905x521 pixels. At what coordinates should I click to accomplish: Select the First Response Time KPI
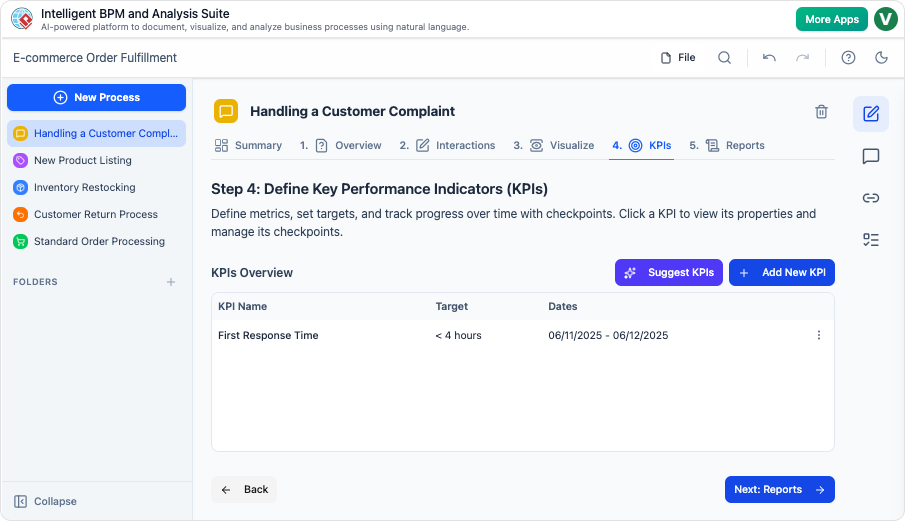click(x=268, y=335)
